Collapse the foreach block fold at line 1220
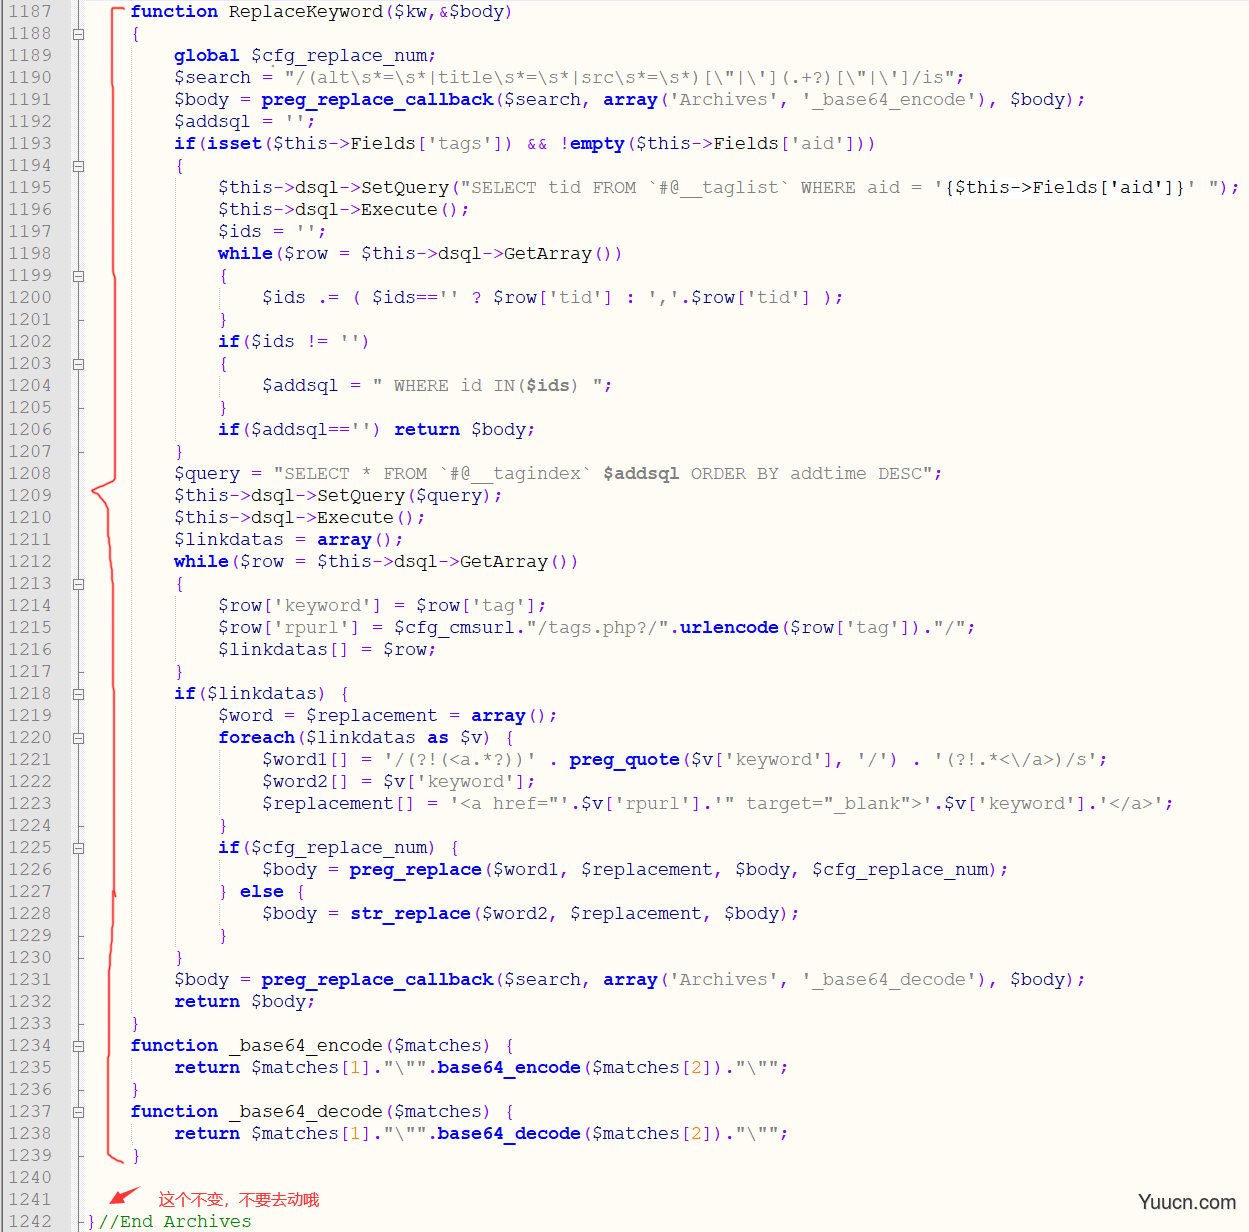Viewport: 1249px width, 1232px height. (78, 738)
